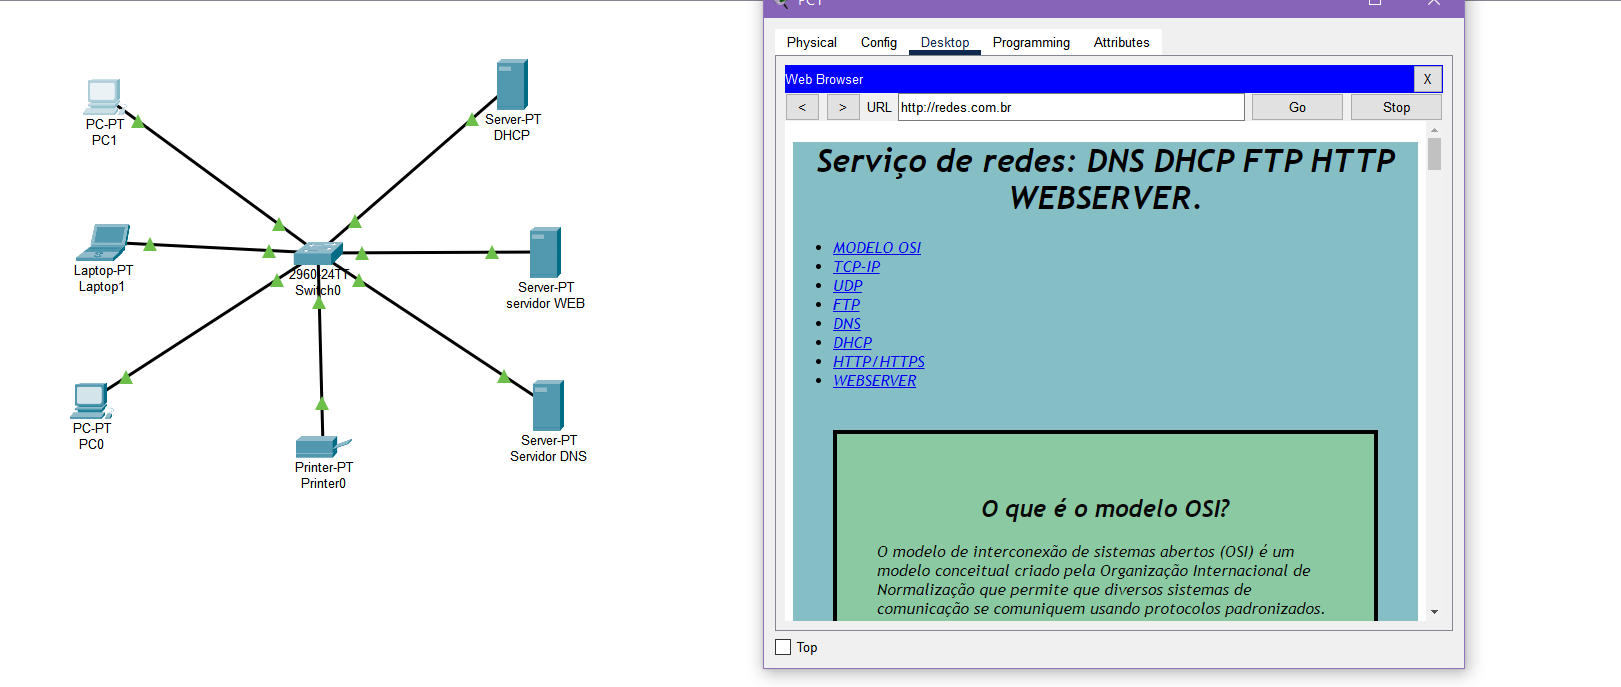Viewport: 1621px width, 687px height.
Task: Select the DHCP server icon
Action: point(512,85)
